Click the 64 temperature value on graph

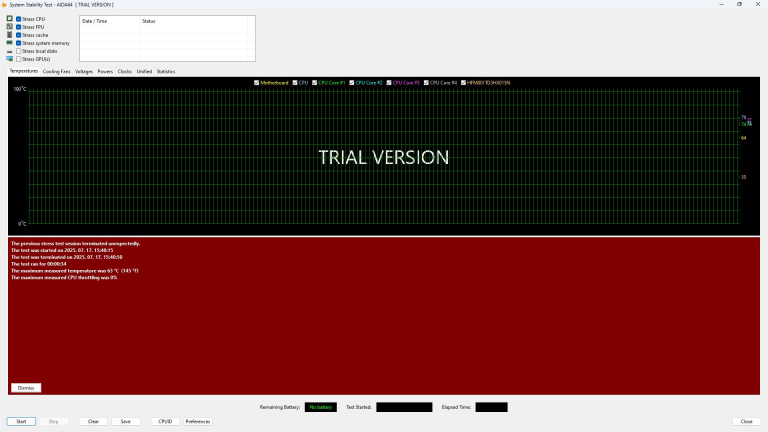[744, 138]
